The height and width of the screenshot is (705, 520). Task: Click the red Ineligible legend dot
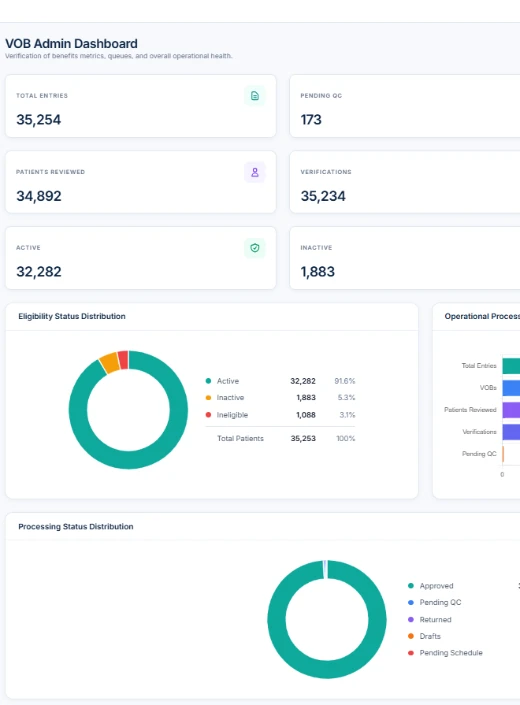208,415
